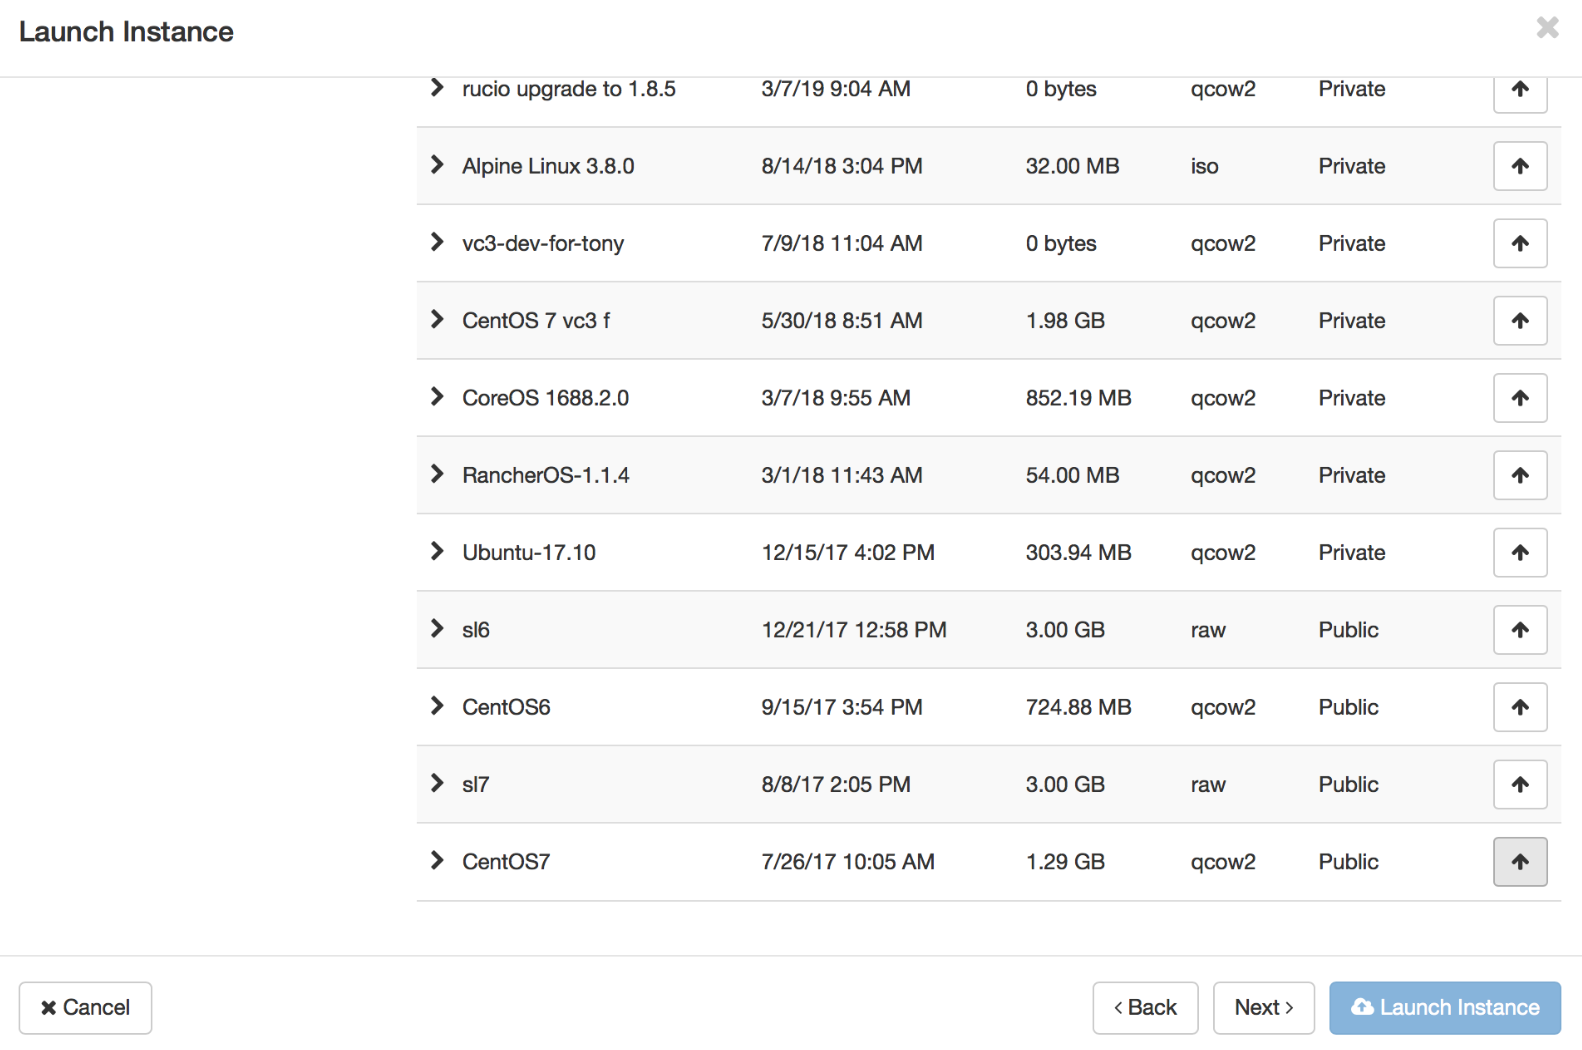Select RancherOS-1.1.4 with its arrow button
Image resolution: width=1582 pixels, height=1050 pixels.
click(x=1519, y=475)
